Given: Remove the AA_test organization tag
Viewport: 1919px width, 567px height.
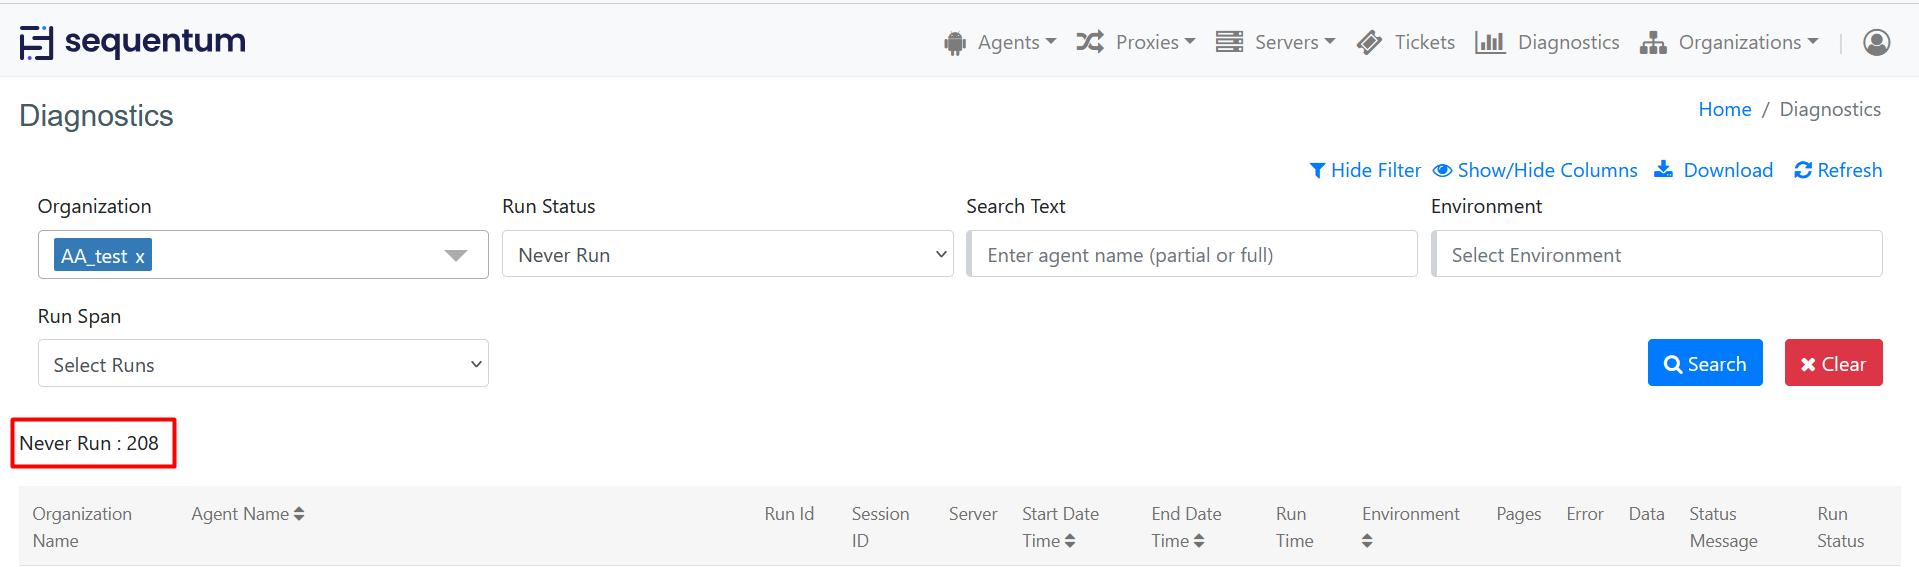Looking at the screenshot, I should pyautogui.click(x=140, y=257).
